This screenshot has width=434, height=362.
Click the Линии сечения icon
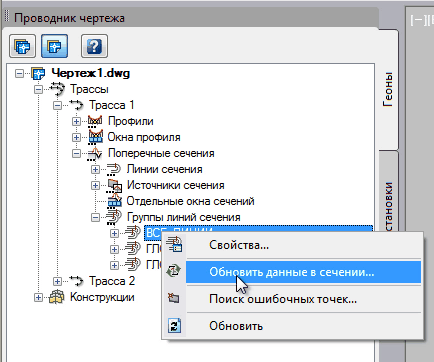tap(114, 169)
